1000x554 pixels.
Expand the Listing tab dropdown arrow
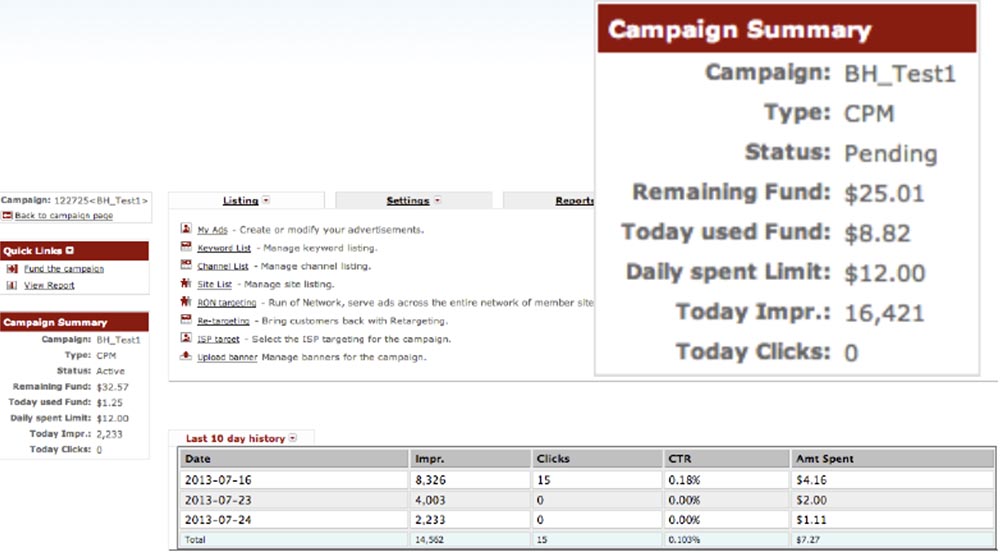coord(265,201)
